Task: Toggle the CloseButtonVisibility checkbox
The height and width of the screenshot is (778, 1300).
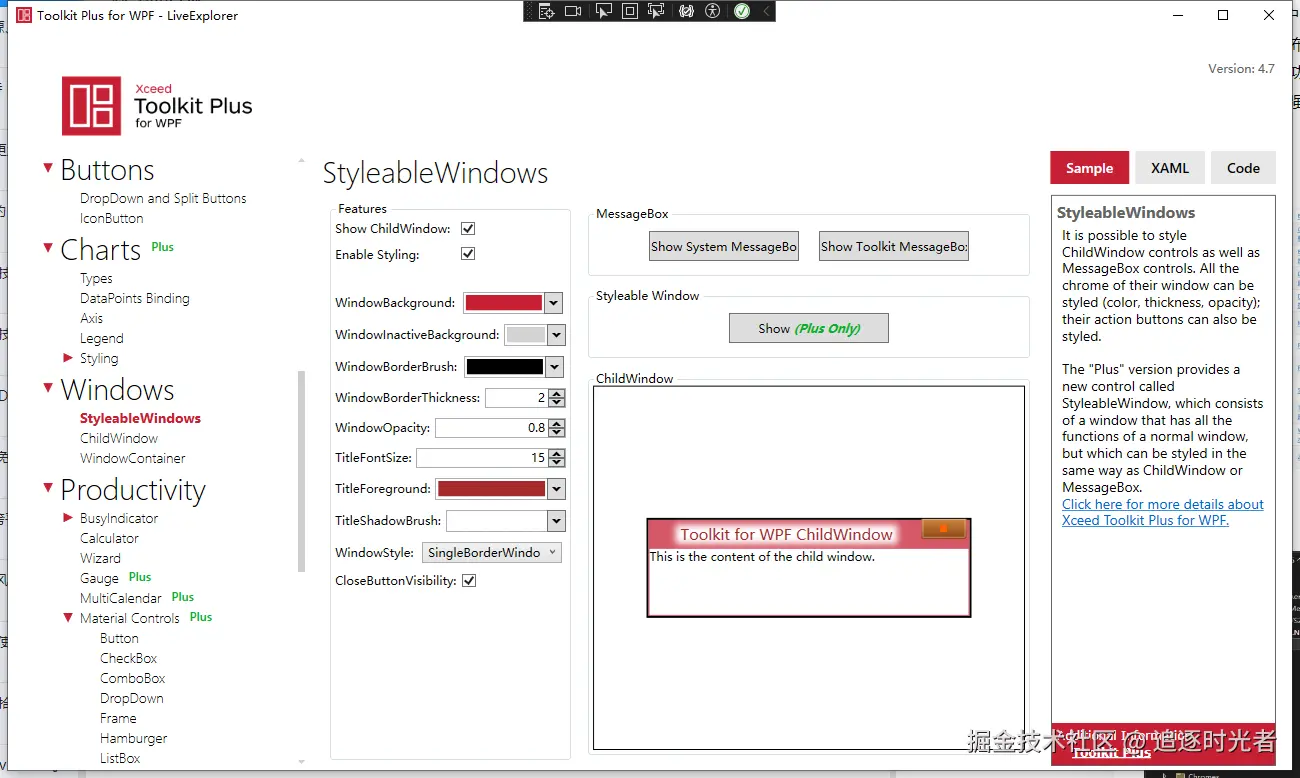Action: 469,581
